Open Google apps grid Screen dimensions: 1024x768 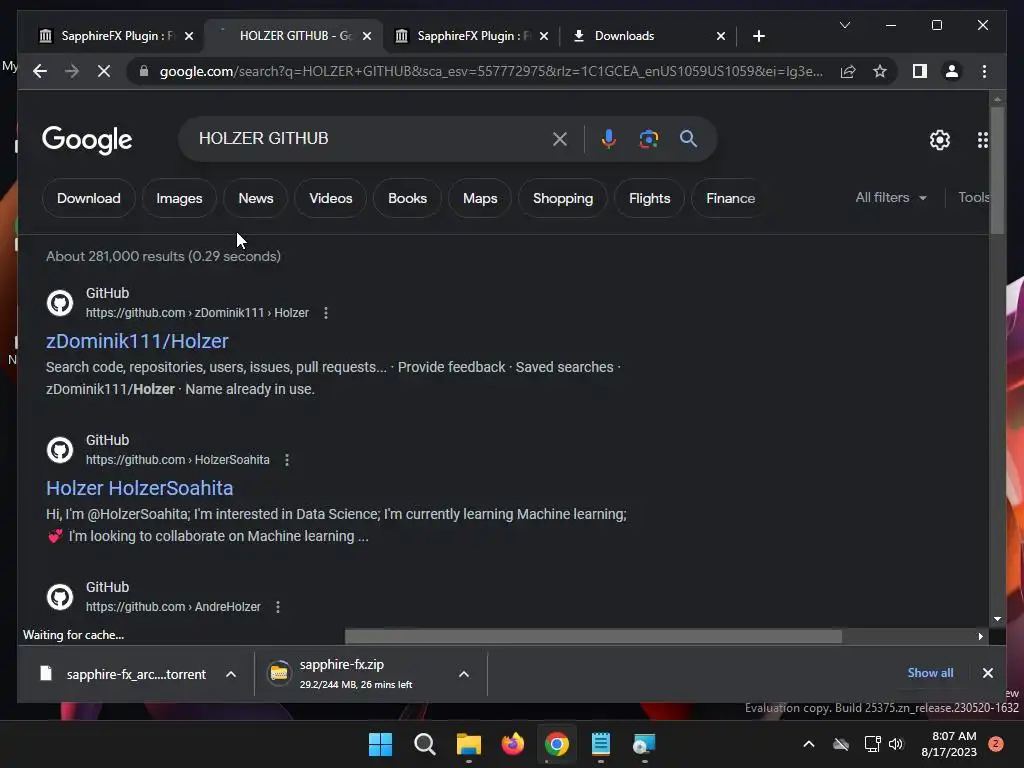click(982, 139)
